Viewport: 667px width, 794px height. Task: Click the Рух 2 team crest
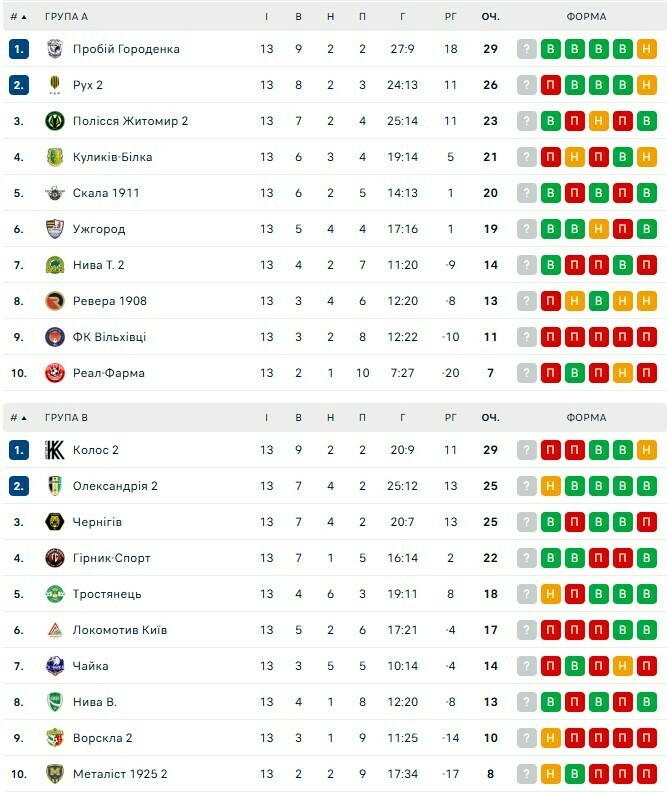(x=55, y=85)
